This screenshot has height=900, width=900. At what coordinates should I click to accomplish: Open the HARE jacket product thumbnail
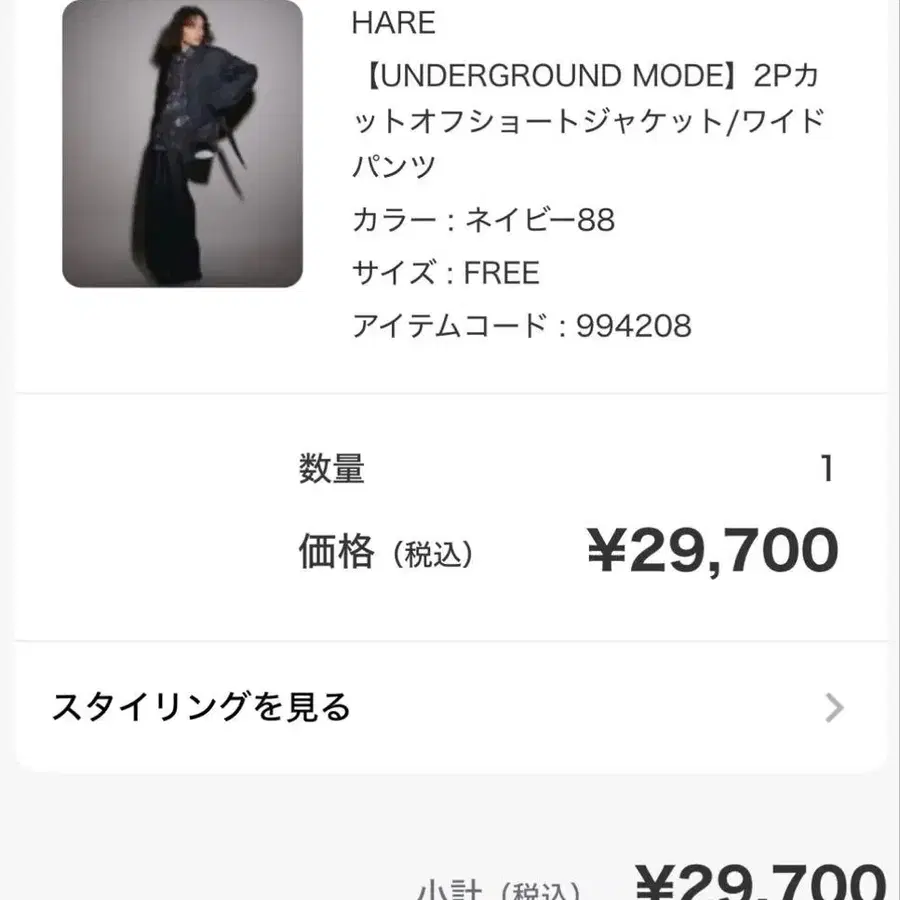(182, 144)
